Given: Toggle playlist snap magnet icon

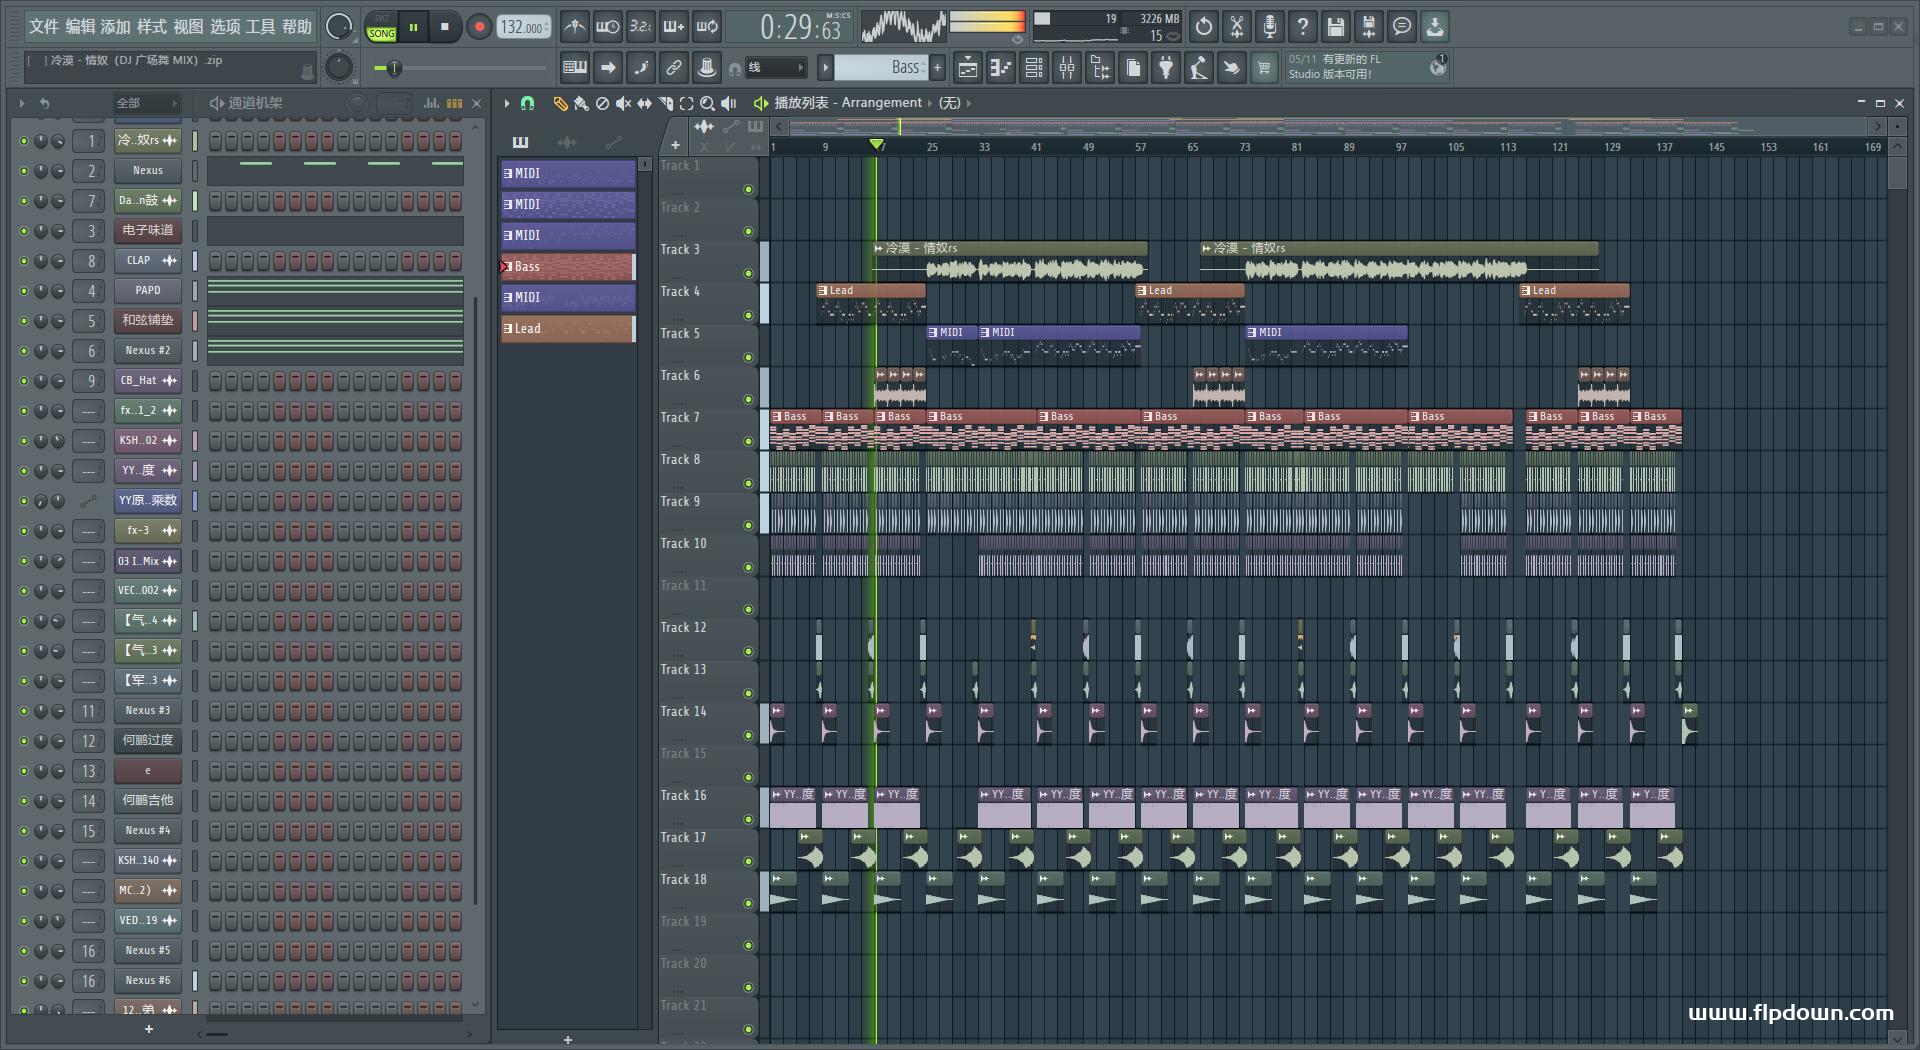Looking at the screenshot, I should 528,103.
